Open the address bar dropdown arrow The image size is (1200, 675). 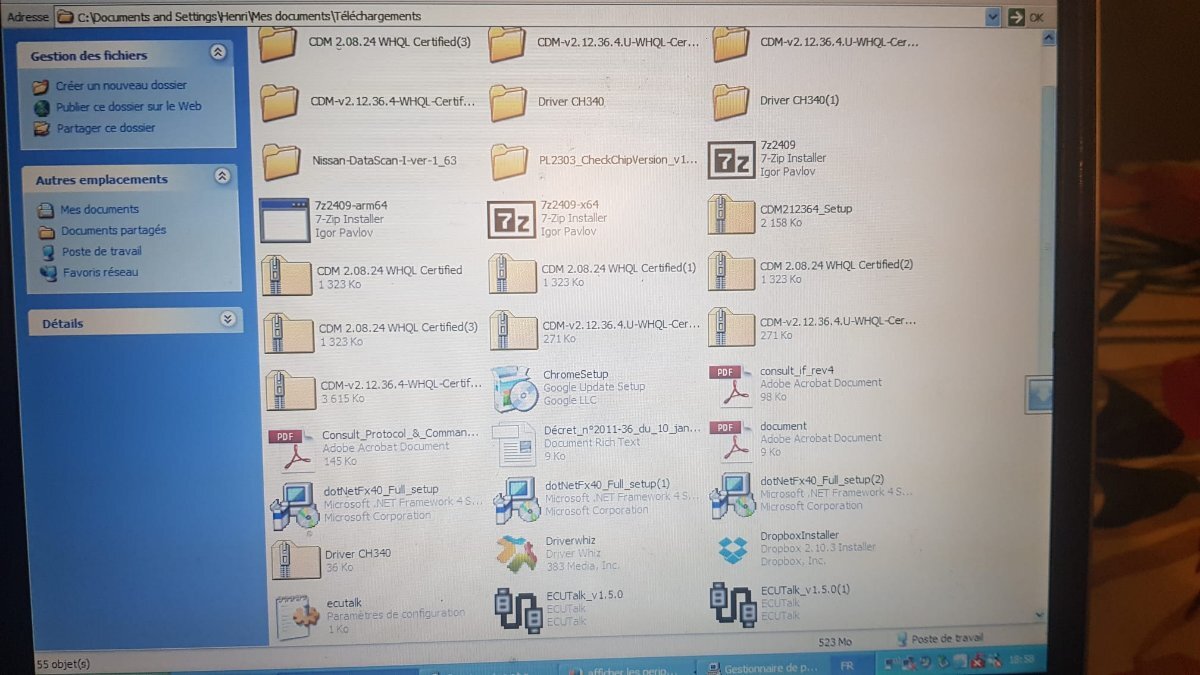pyautogui.click(x=992, y=16)
